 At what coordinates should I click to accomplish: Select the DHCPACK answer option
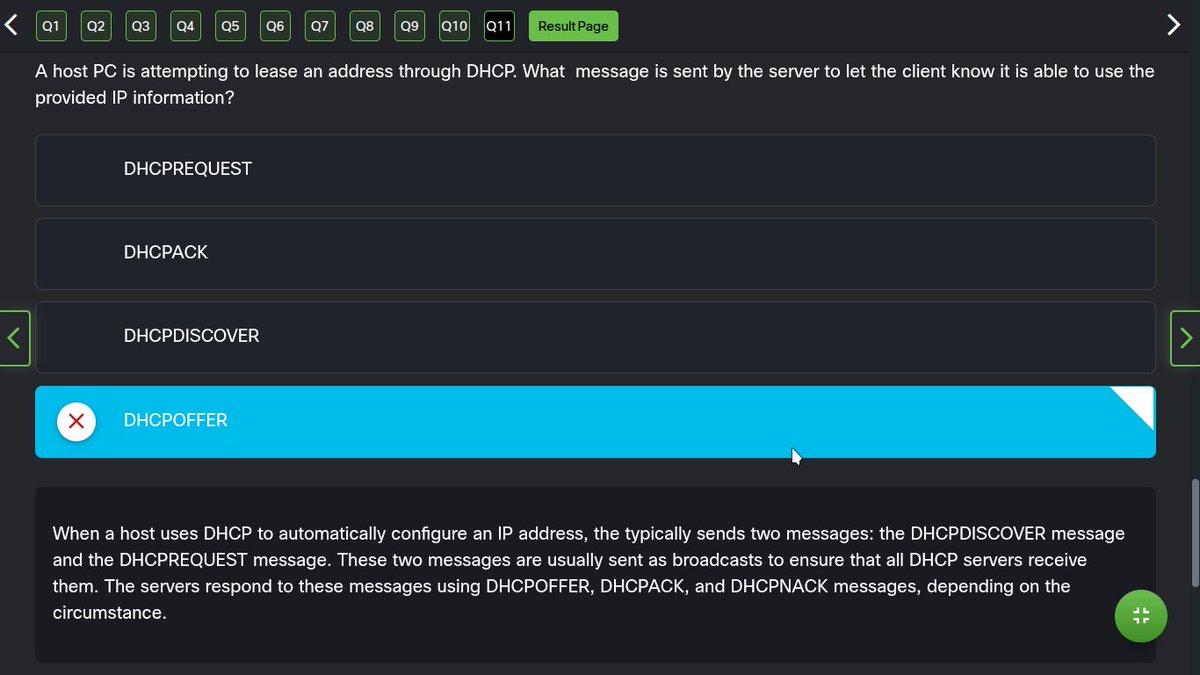click(595, 252)
